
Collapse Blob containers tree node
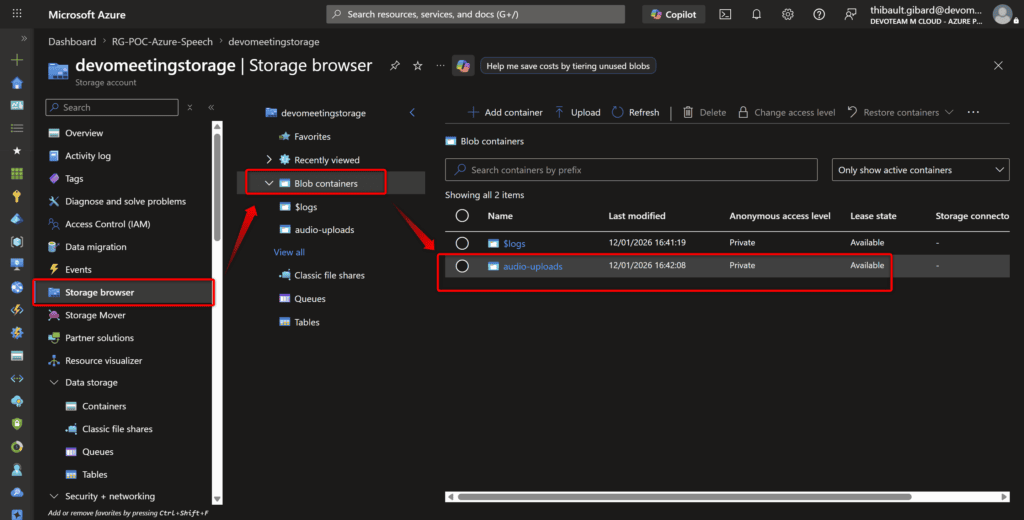pos(269,183)
